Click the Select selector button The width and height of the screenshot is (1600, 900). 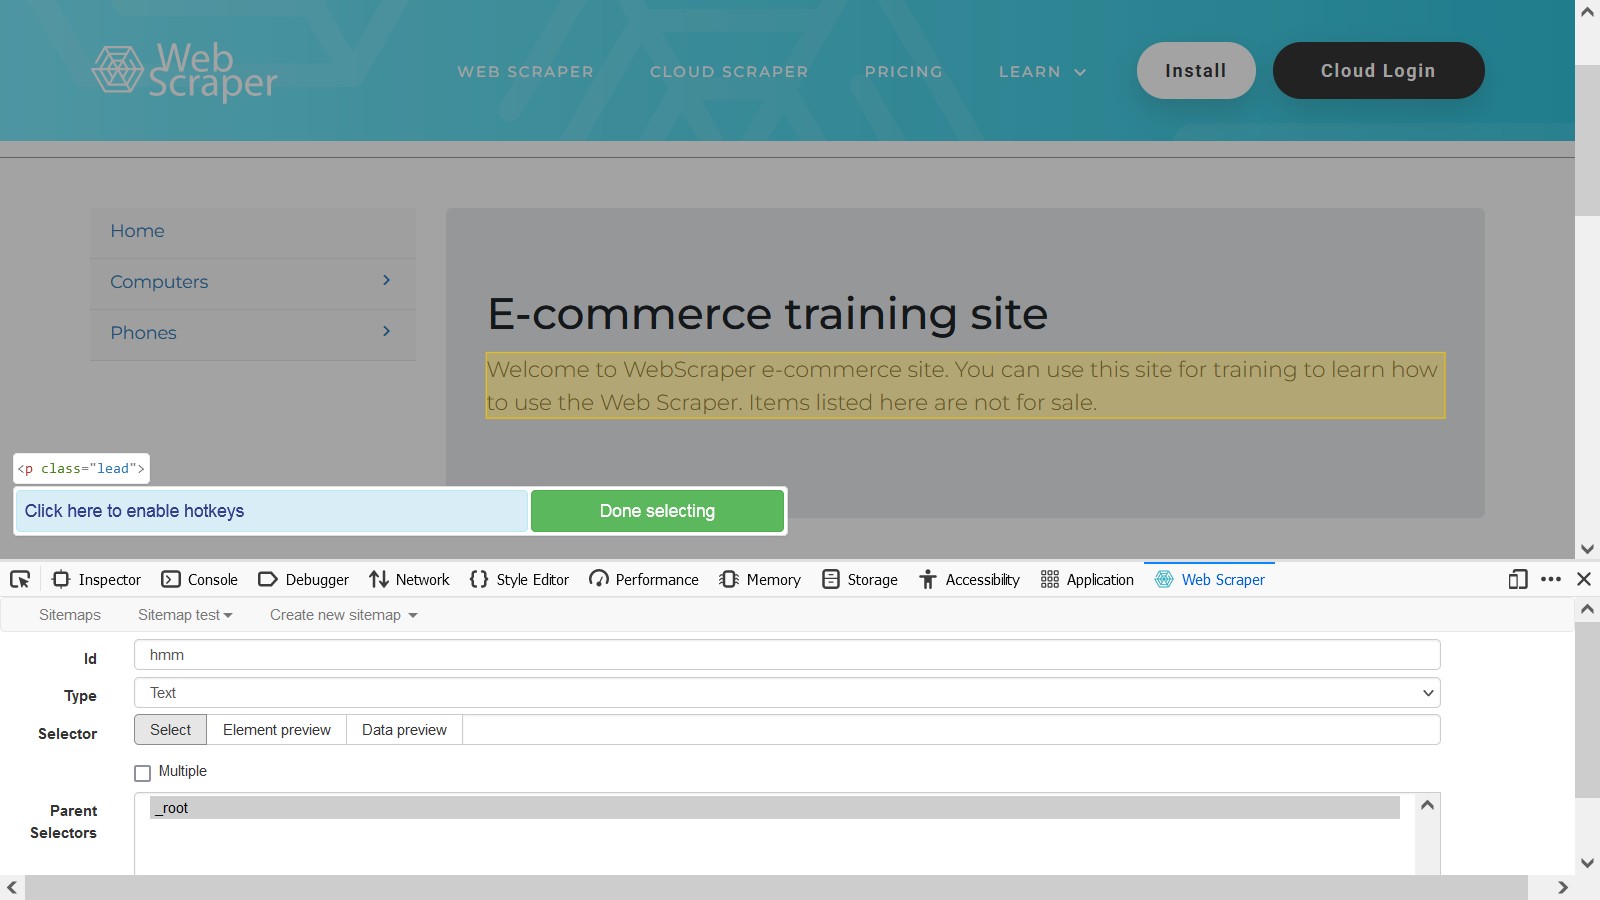click(x=170, y=730)
